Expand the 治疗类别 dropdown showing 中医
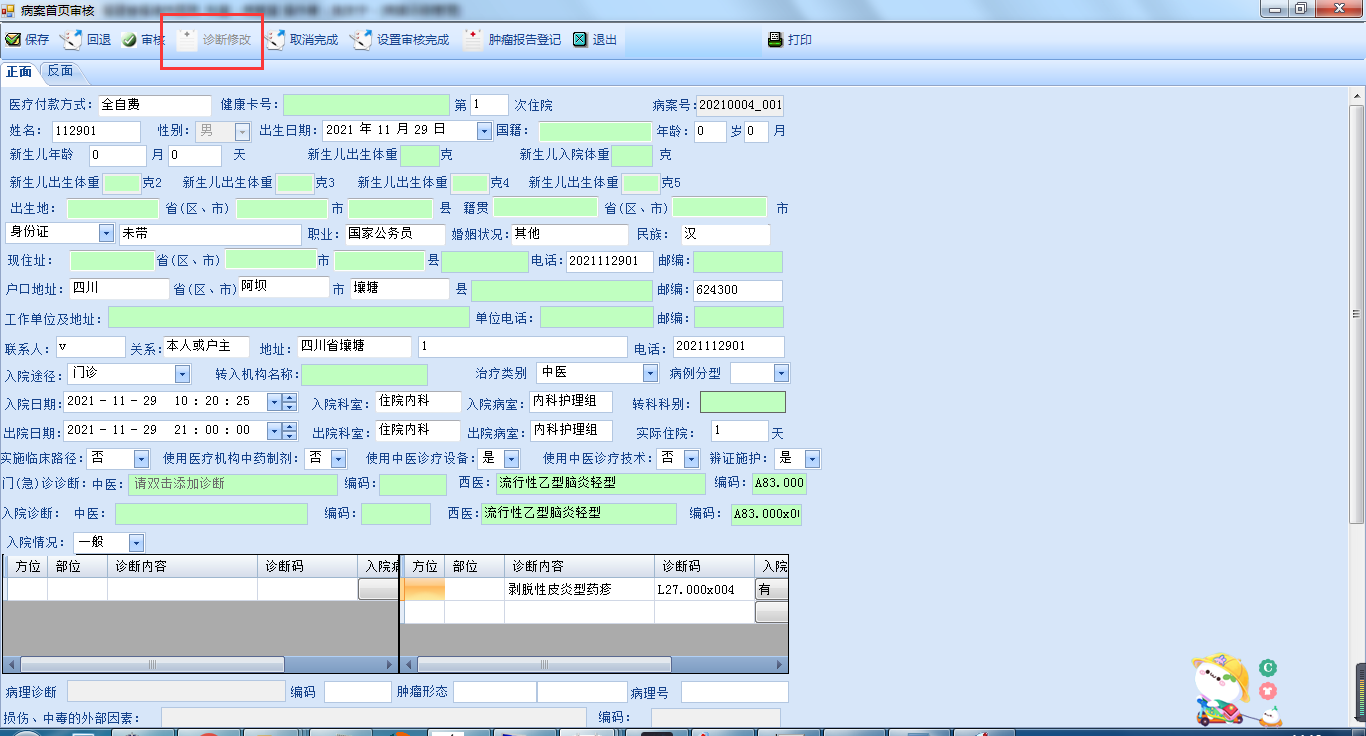Viewport: 1366px width, 736px height. (650, 374)
